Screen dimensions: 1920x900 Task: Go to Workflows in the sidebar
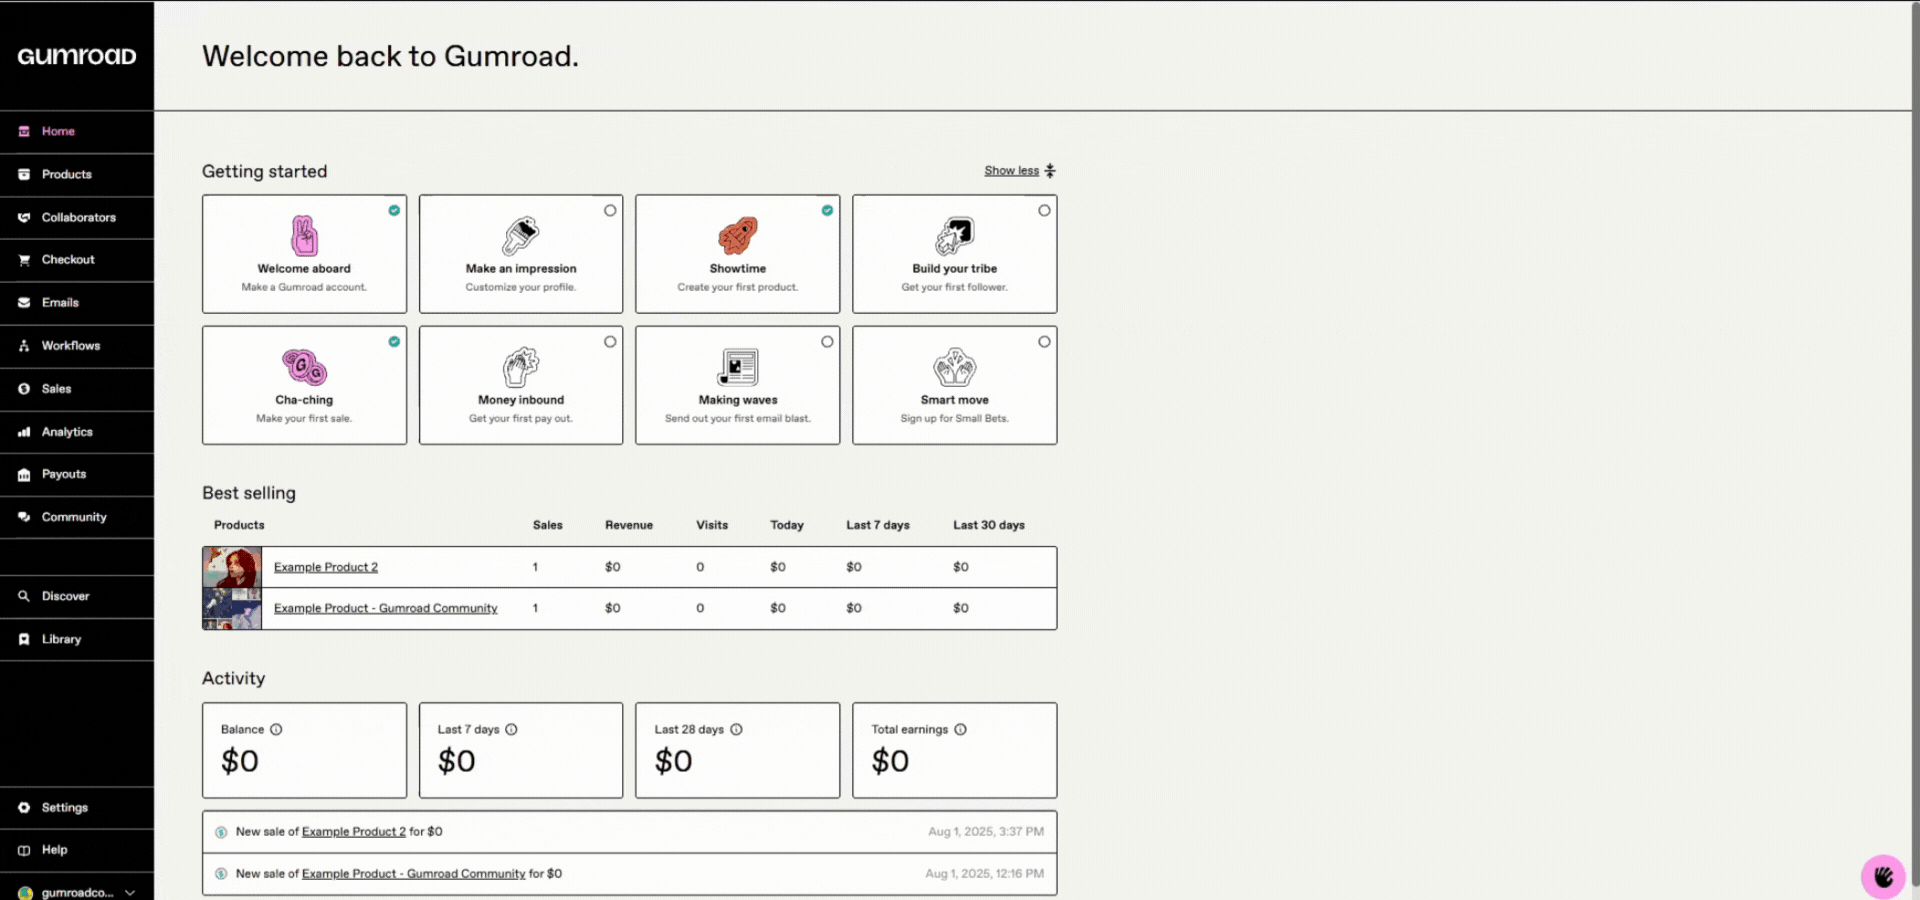pos(77,346)
